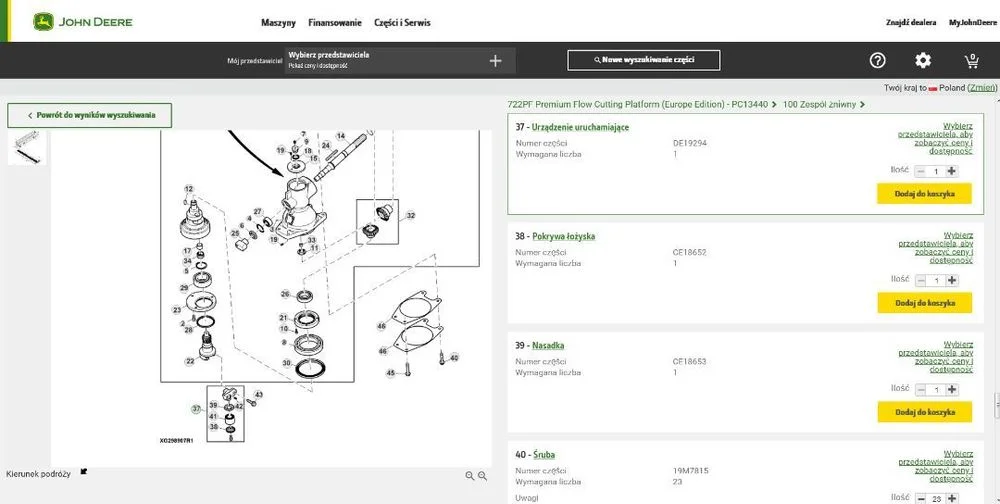Decrease quantity for item 39 Nasadka
This screenshot has height=504, width=1000.
pyautogui.click(x=921, y=389)
